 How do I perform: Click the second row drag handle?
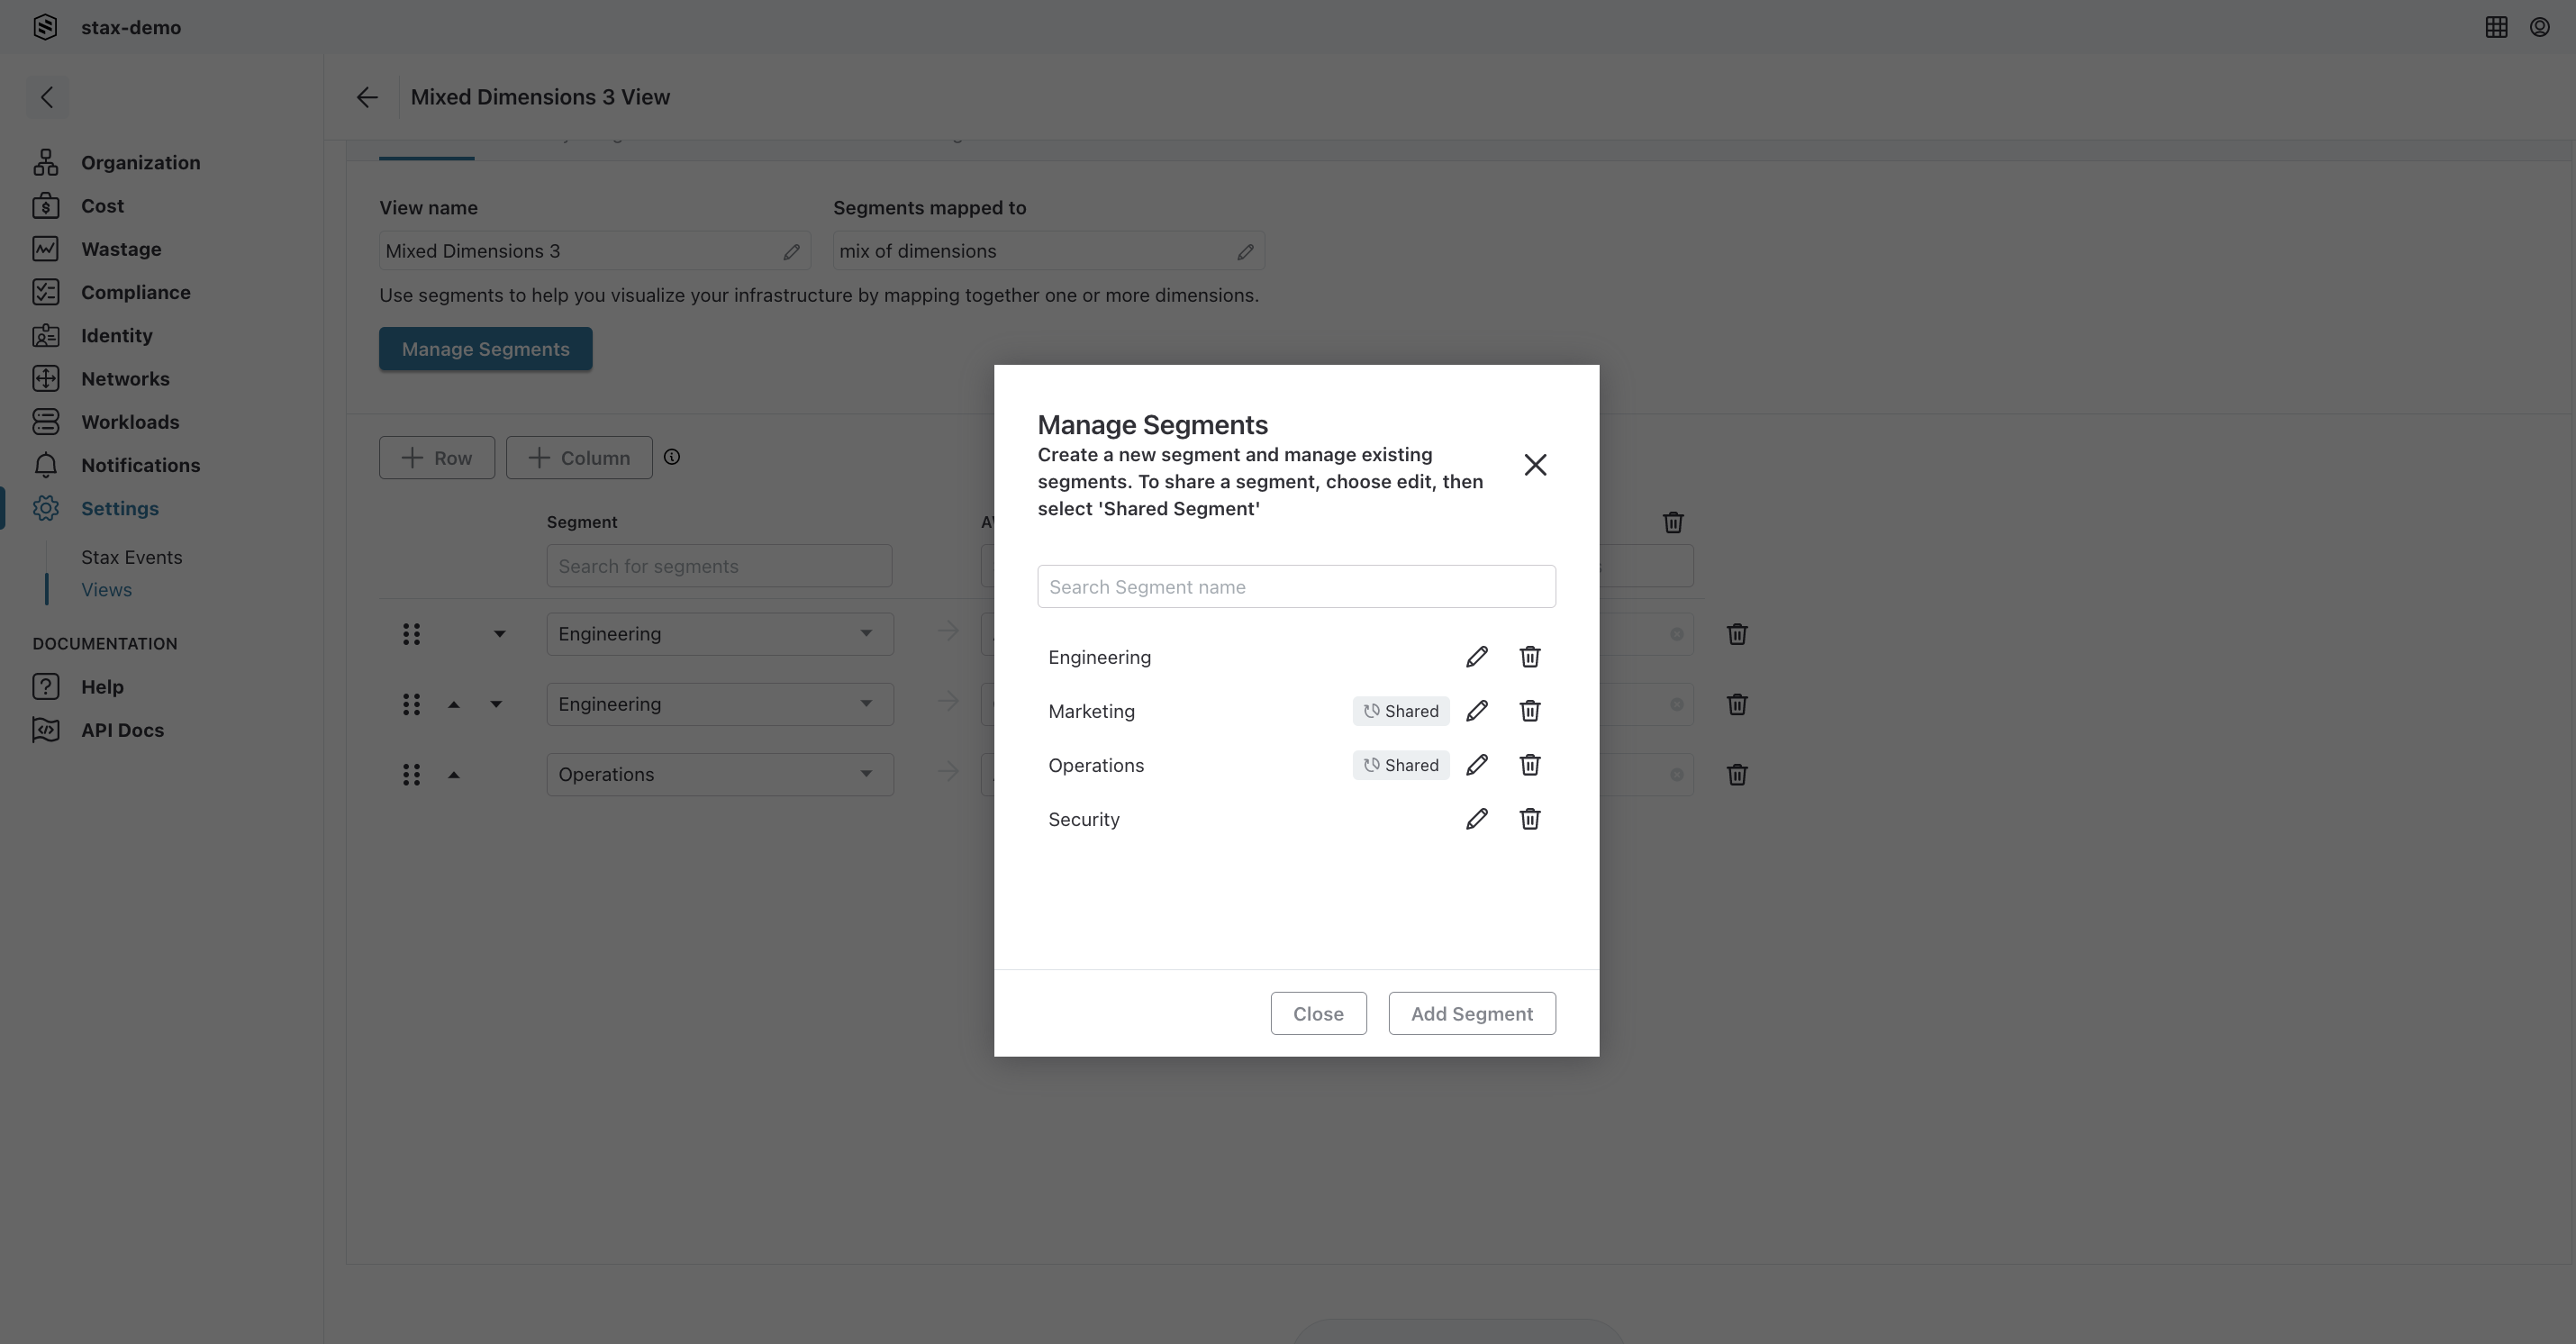411,704
